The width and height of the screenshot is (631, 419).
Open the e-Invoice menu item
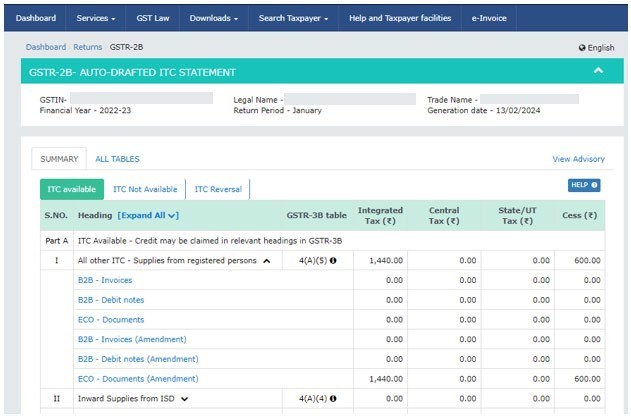coord(490,18)
